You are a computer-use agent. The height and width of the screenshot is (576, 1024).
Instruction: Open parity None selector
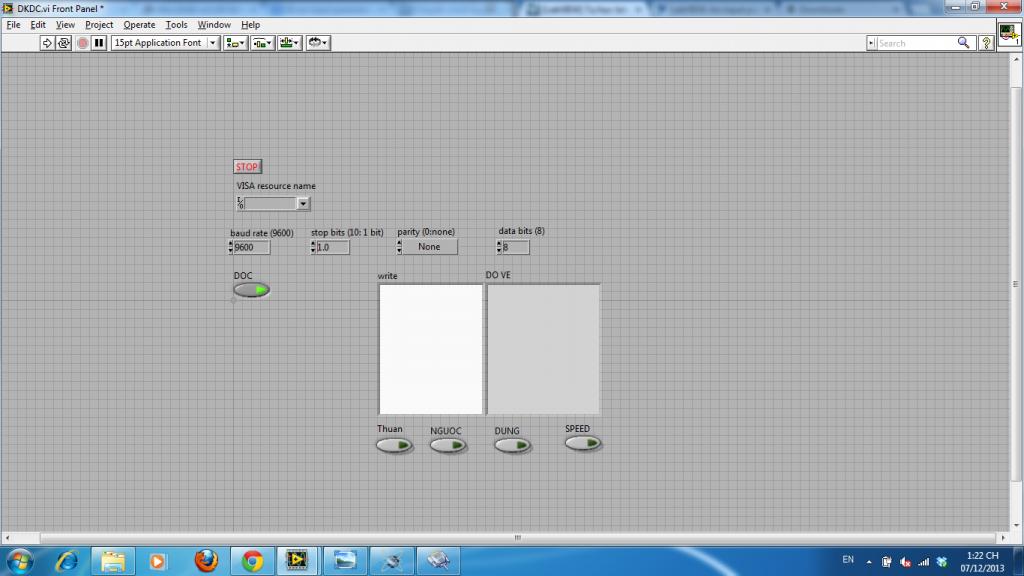[429, 247]
